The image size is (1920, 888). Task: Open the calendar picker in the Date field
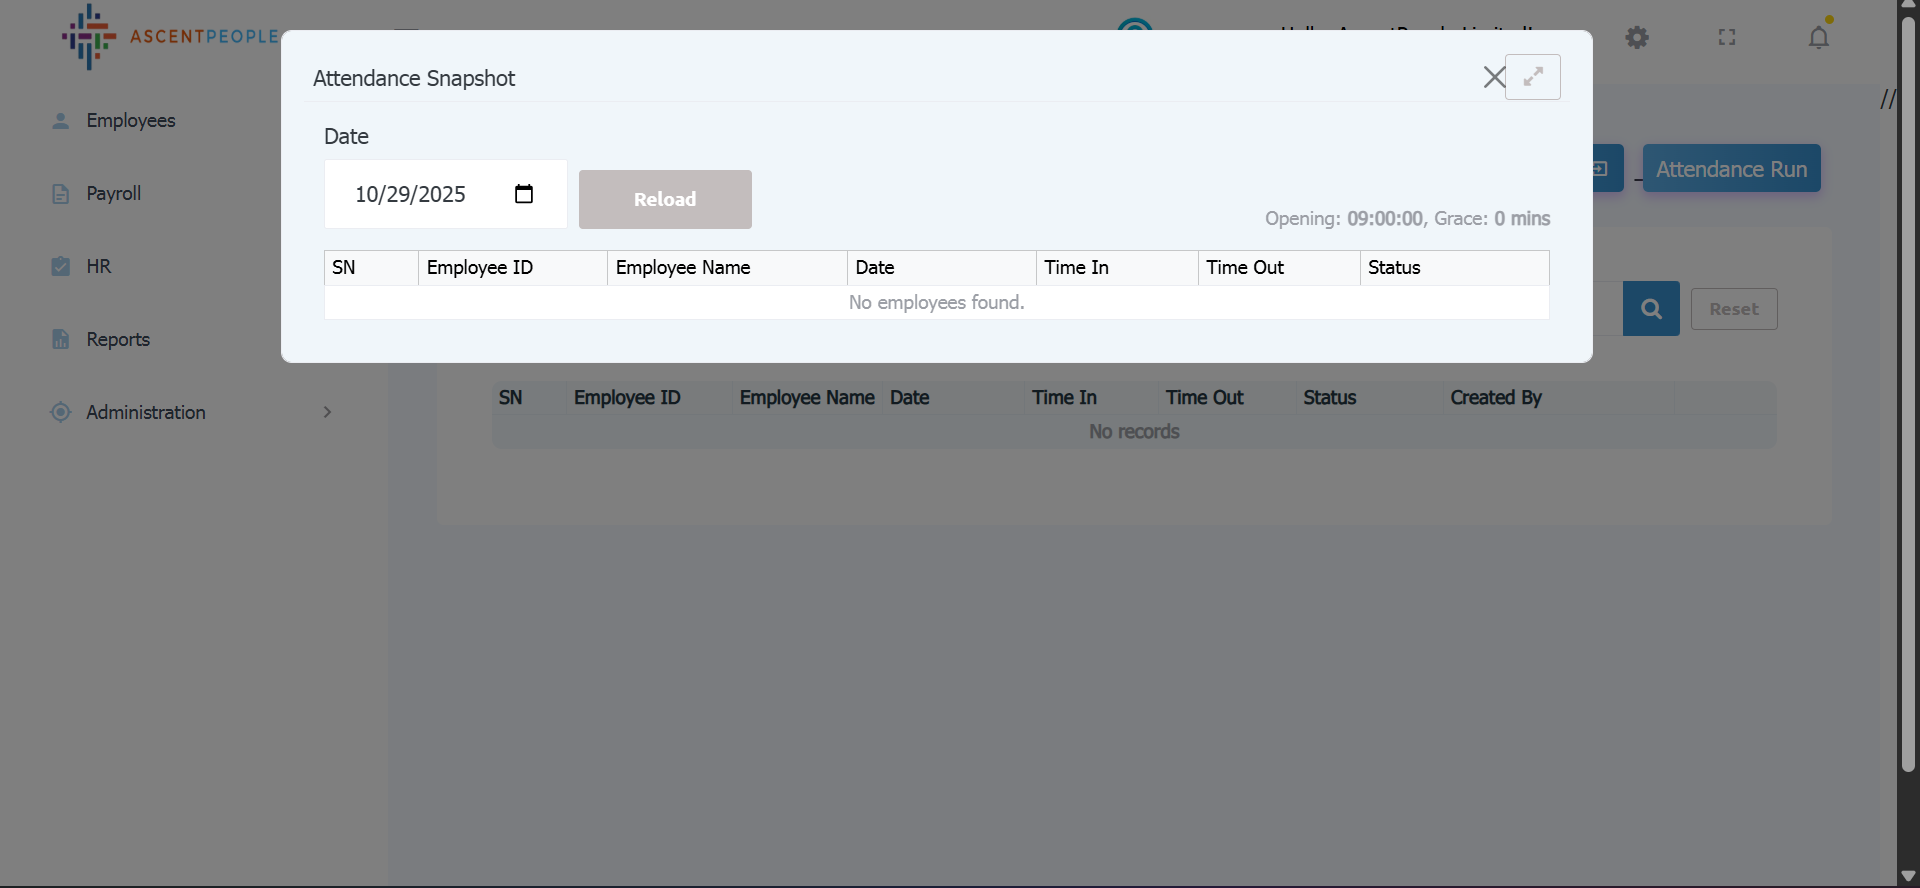pyautogui.click(x=523, y=194)
